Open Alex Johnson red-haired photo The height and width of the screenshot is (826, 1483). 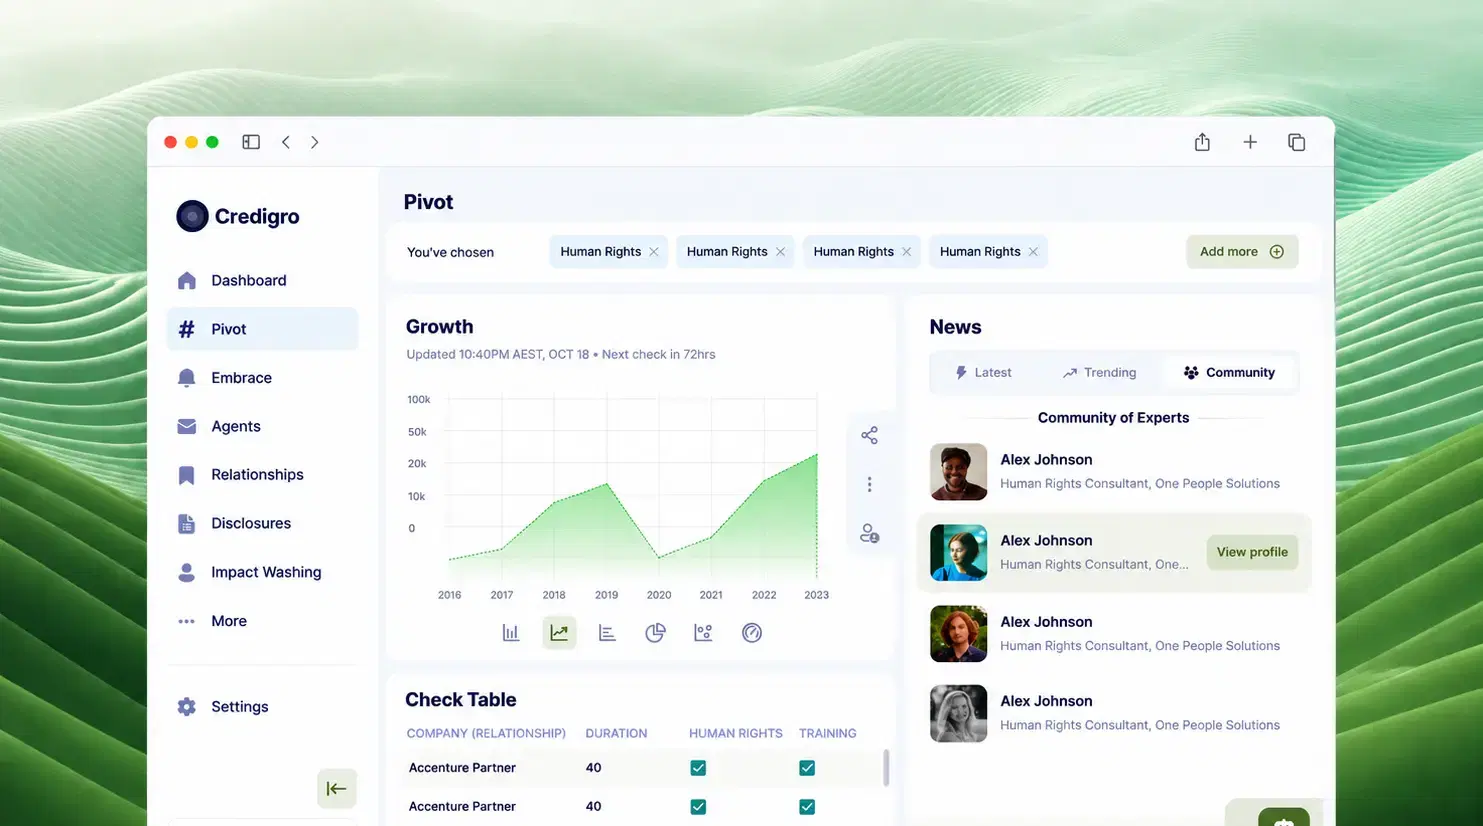pyautogui.click(x=958, y=634)
